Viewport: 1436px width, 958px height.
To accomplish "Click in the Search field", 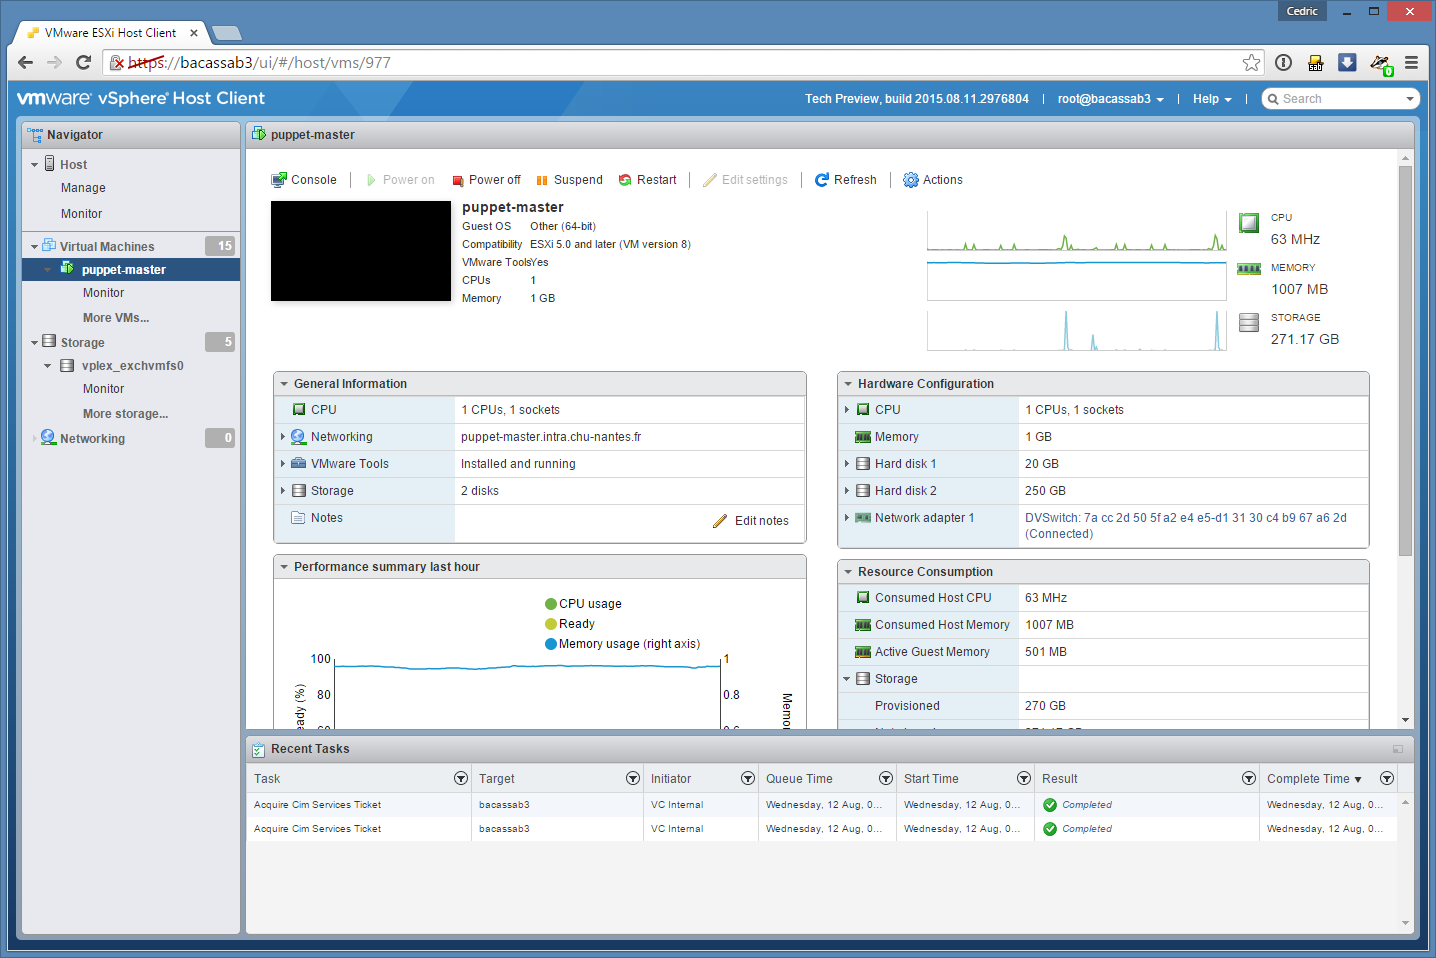I will (1339, 99).
